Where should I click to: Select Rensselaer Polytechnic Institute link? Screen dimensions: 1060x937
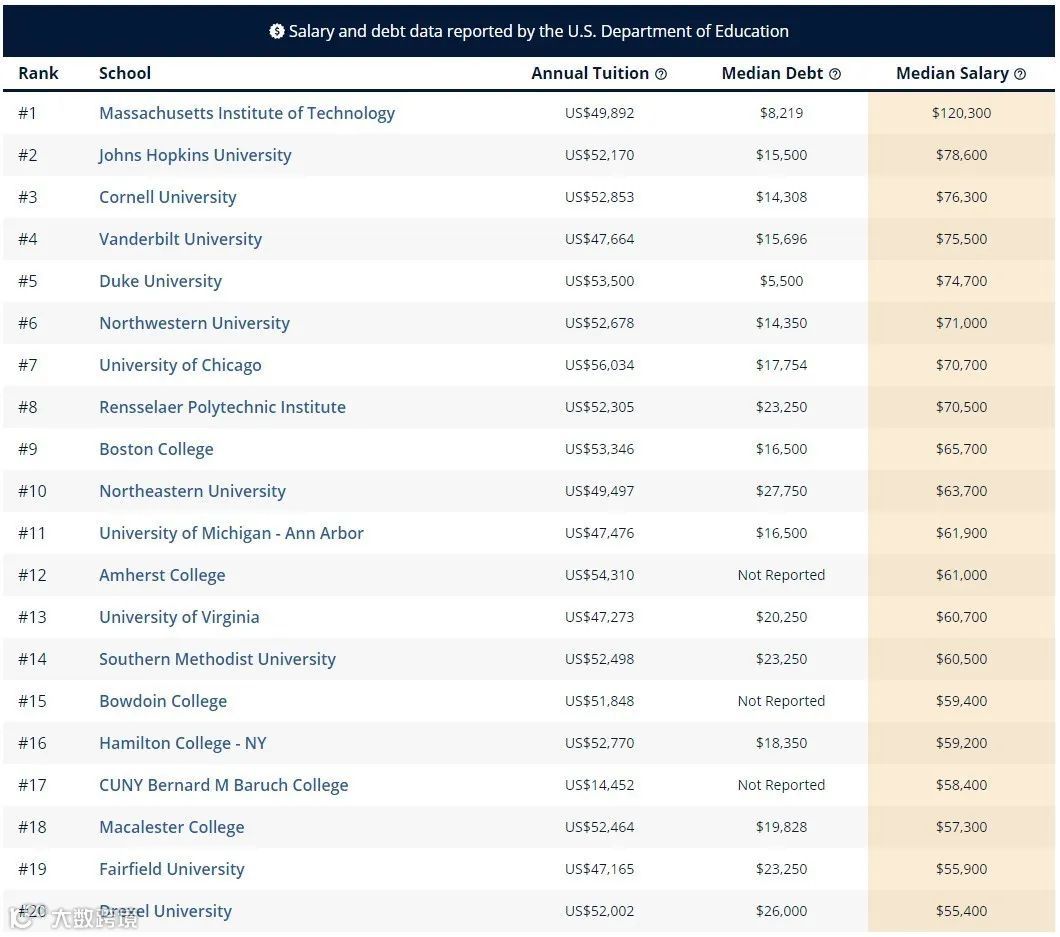pos(222,407)
